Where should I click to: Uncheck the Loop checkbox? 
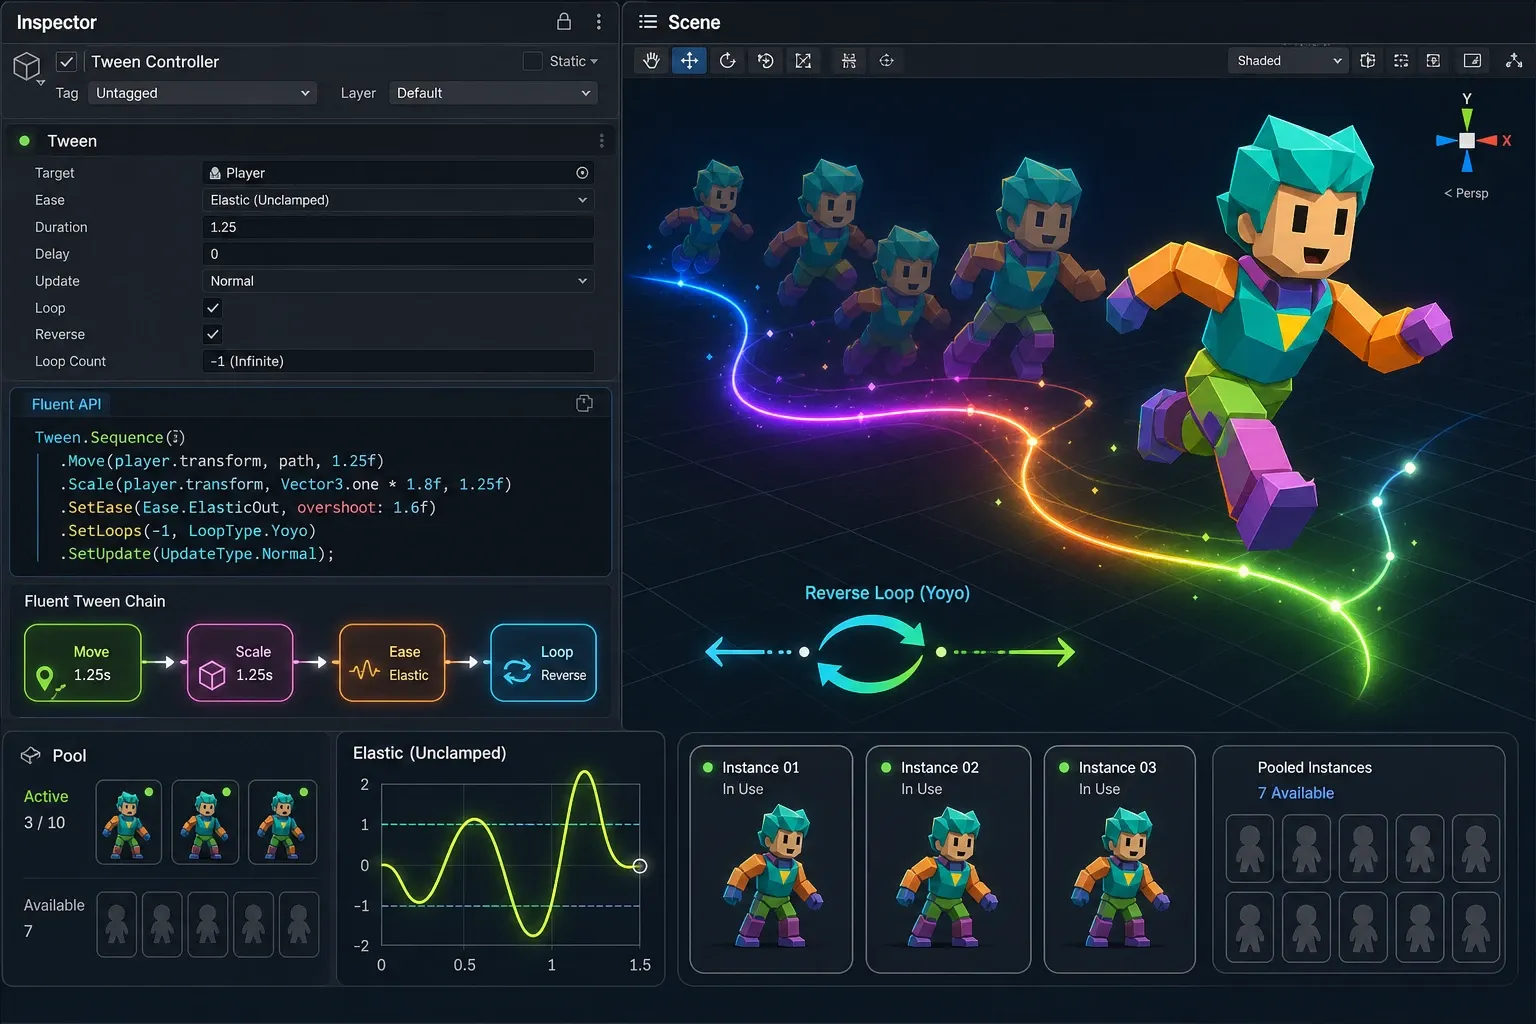pyautogui.click(x=213, y=308)
